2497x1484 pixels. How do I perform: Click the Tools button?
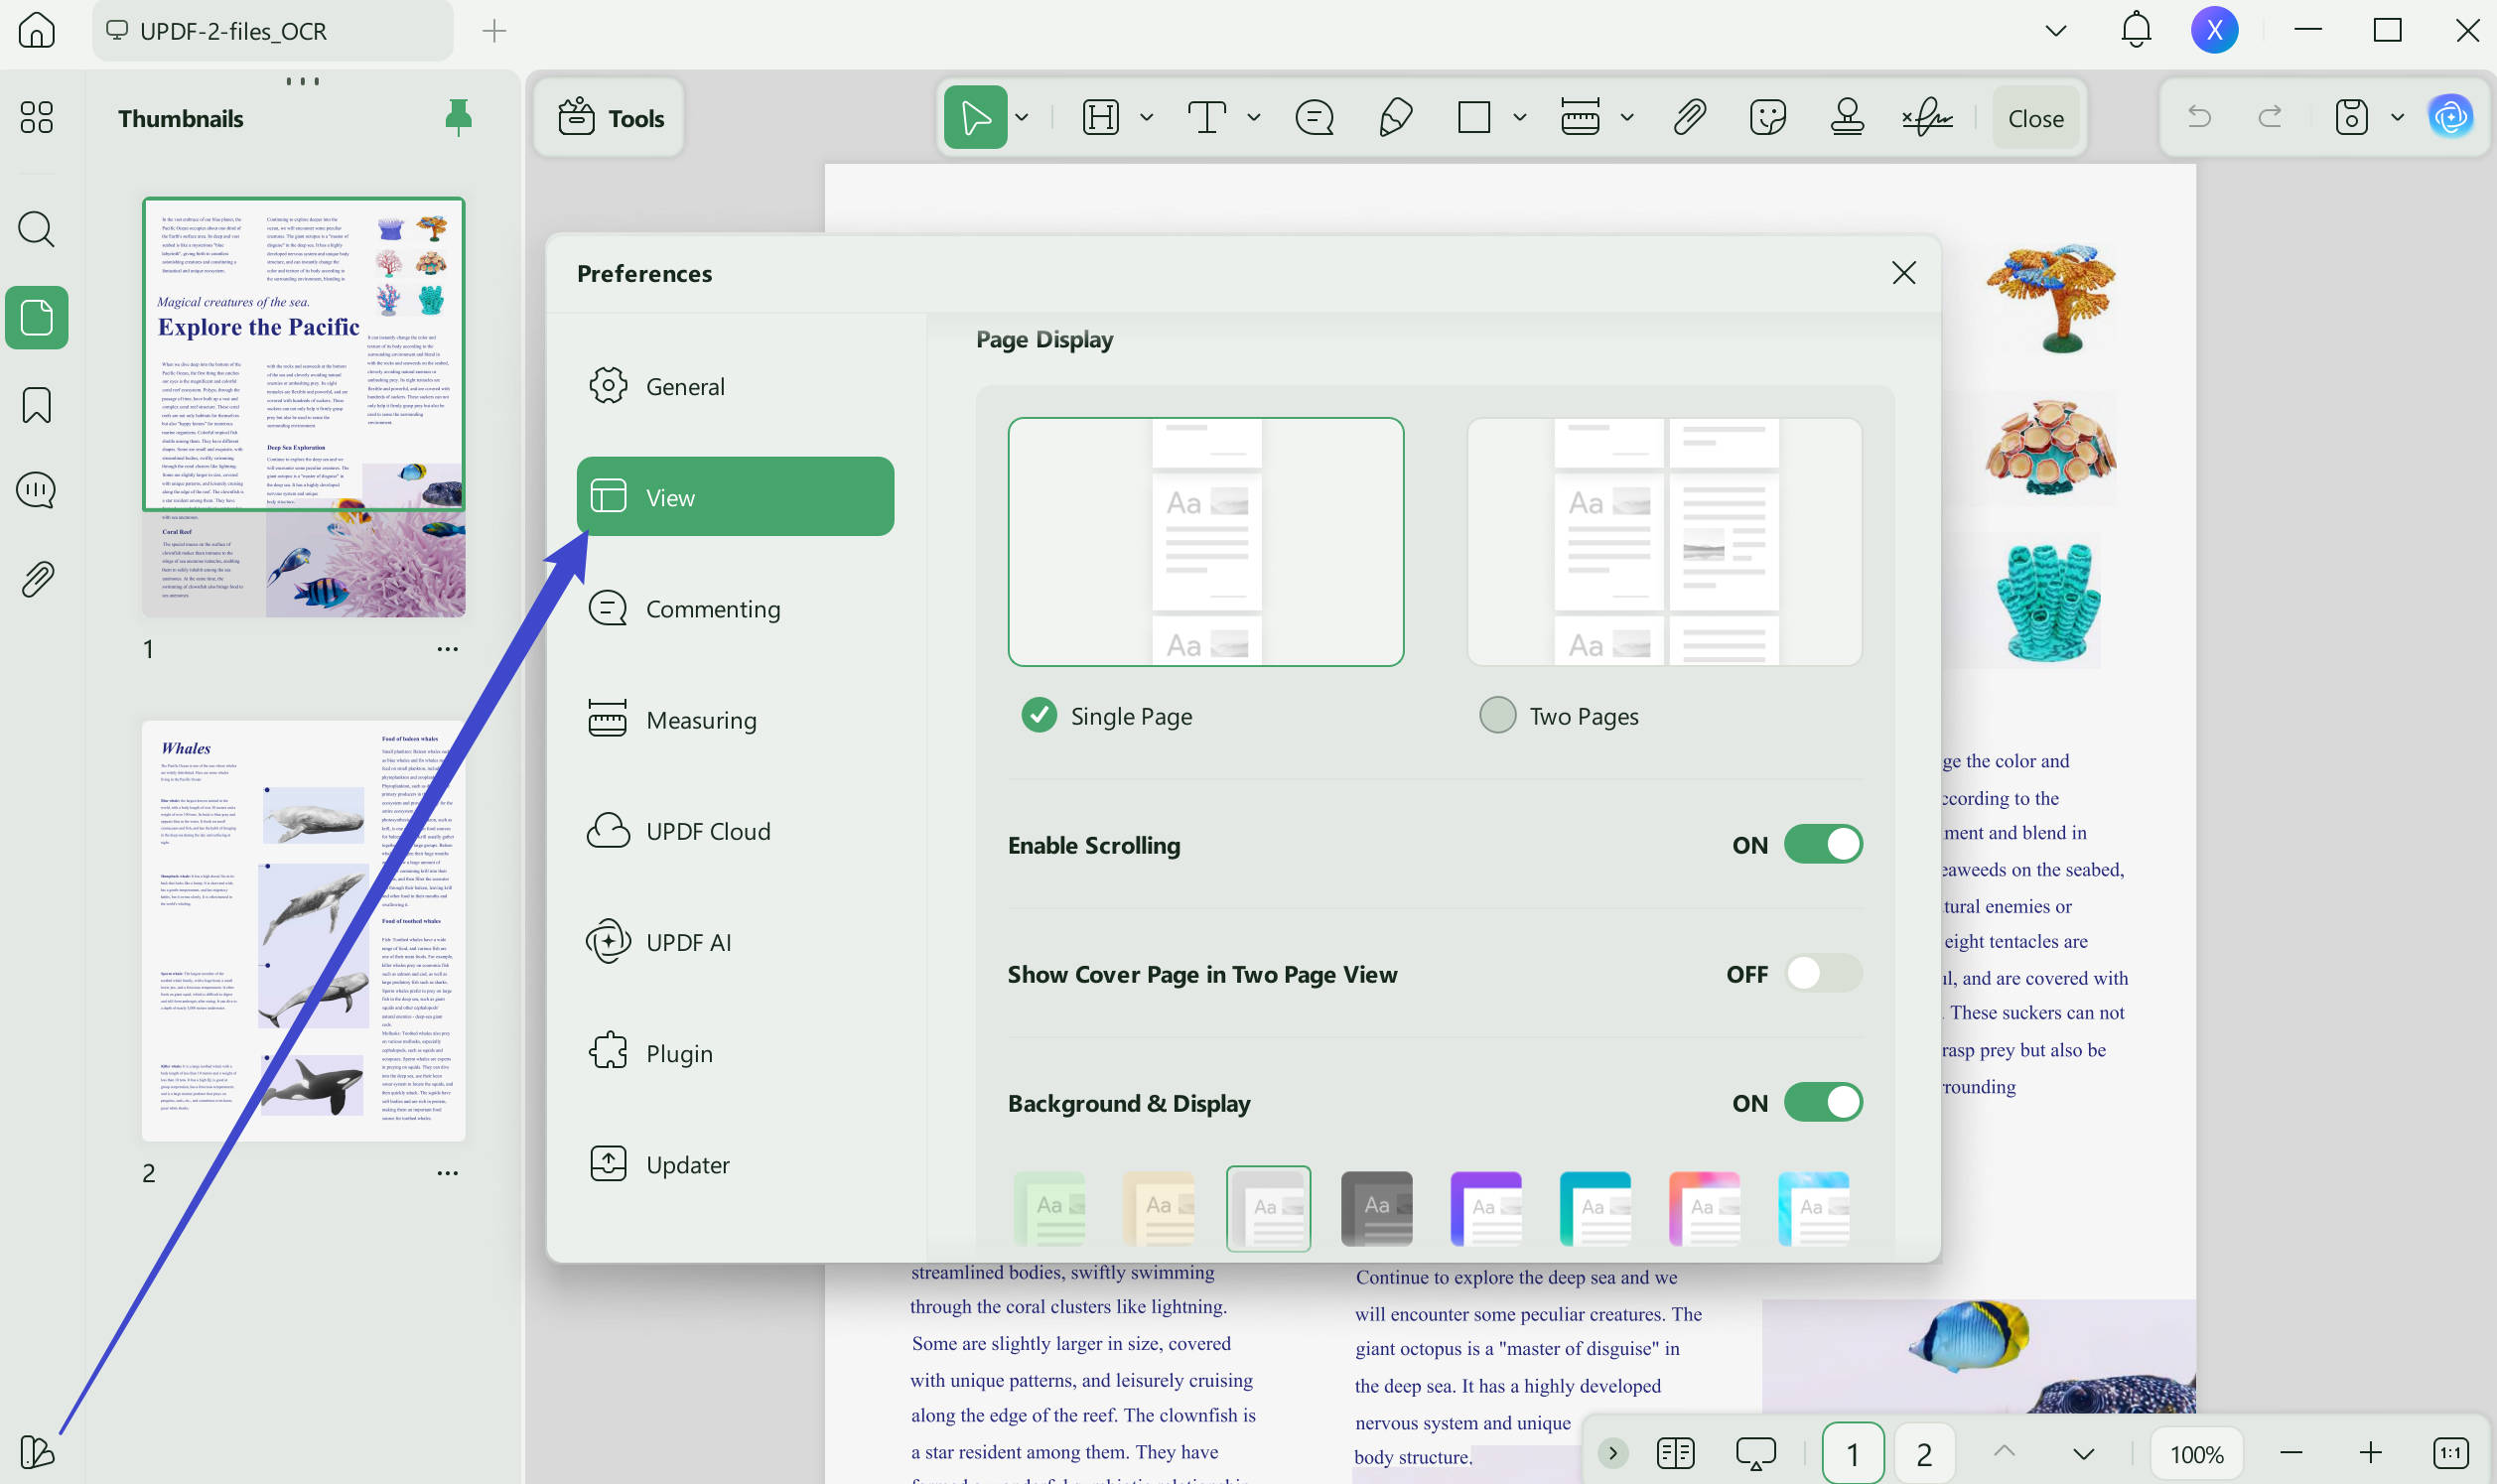click(x=609, y=118)
